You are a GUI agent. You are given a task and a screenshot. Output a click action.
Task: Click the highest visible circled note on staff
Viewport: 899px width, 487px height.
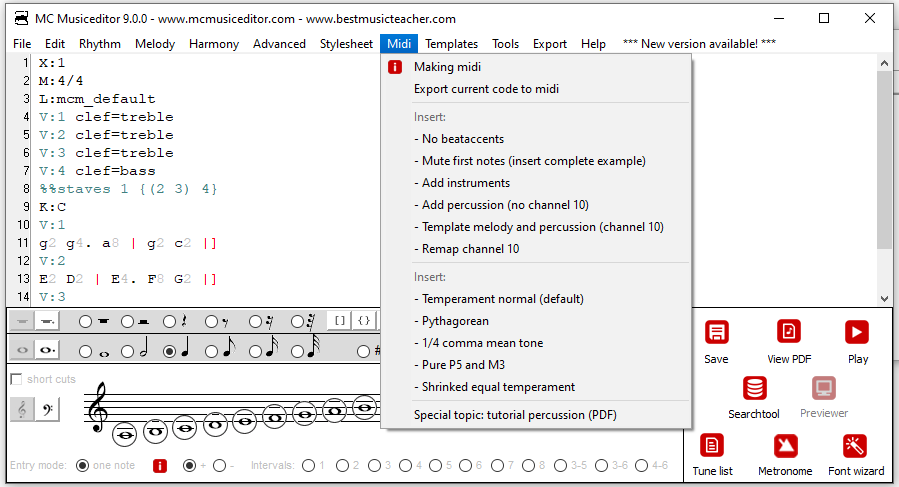click(365, 408)
